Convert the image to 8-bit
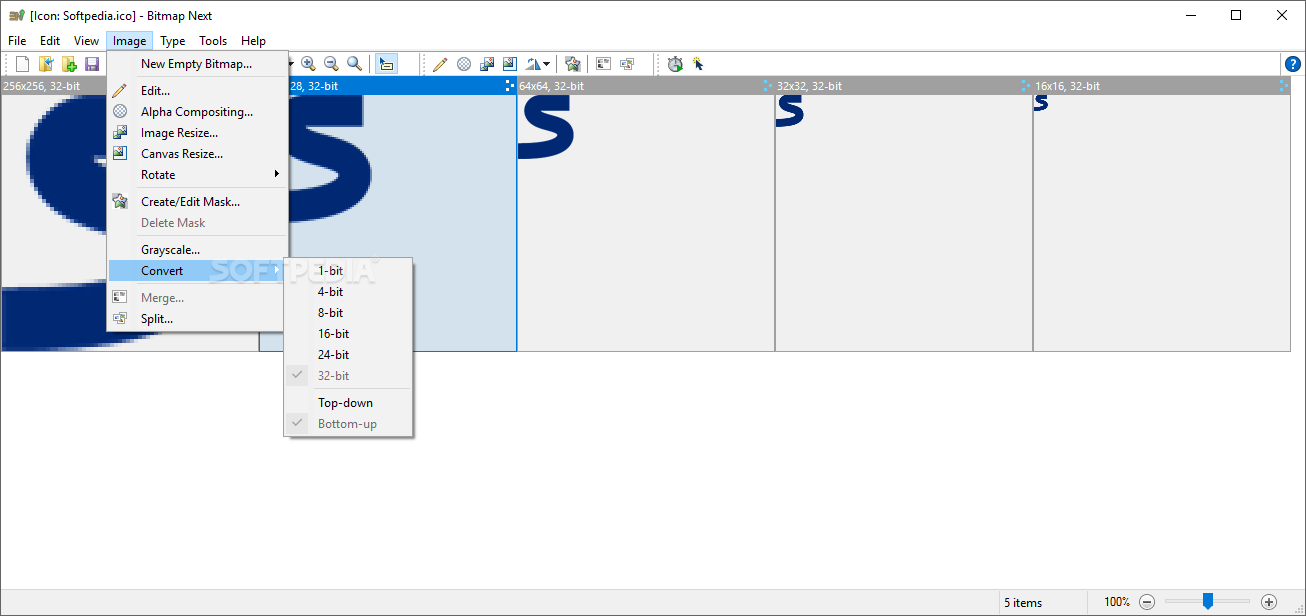Image resolution: width=1306 pixels, height=616 pixels. (x=348, y=313)
